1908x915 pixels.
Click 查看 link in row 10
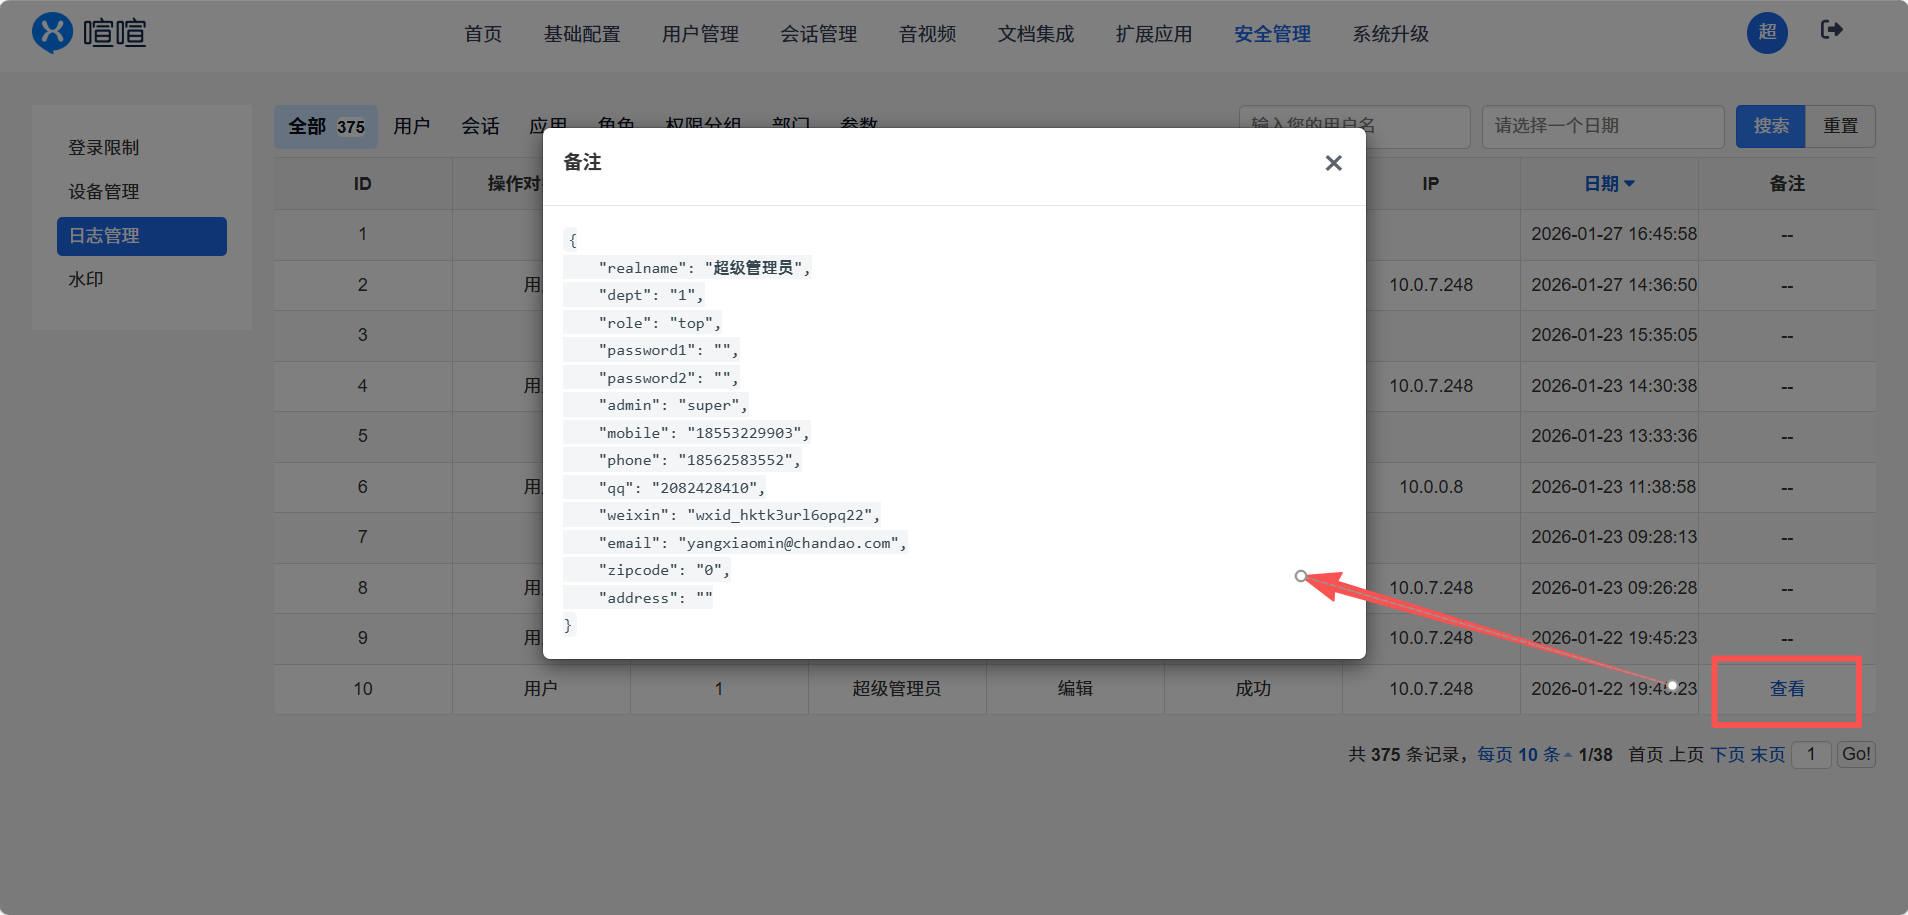[1787, 689]
